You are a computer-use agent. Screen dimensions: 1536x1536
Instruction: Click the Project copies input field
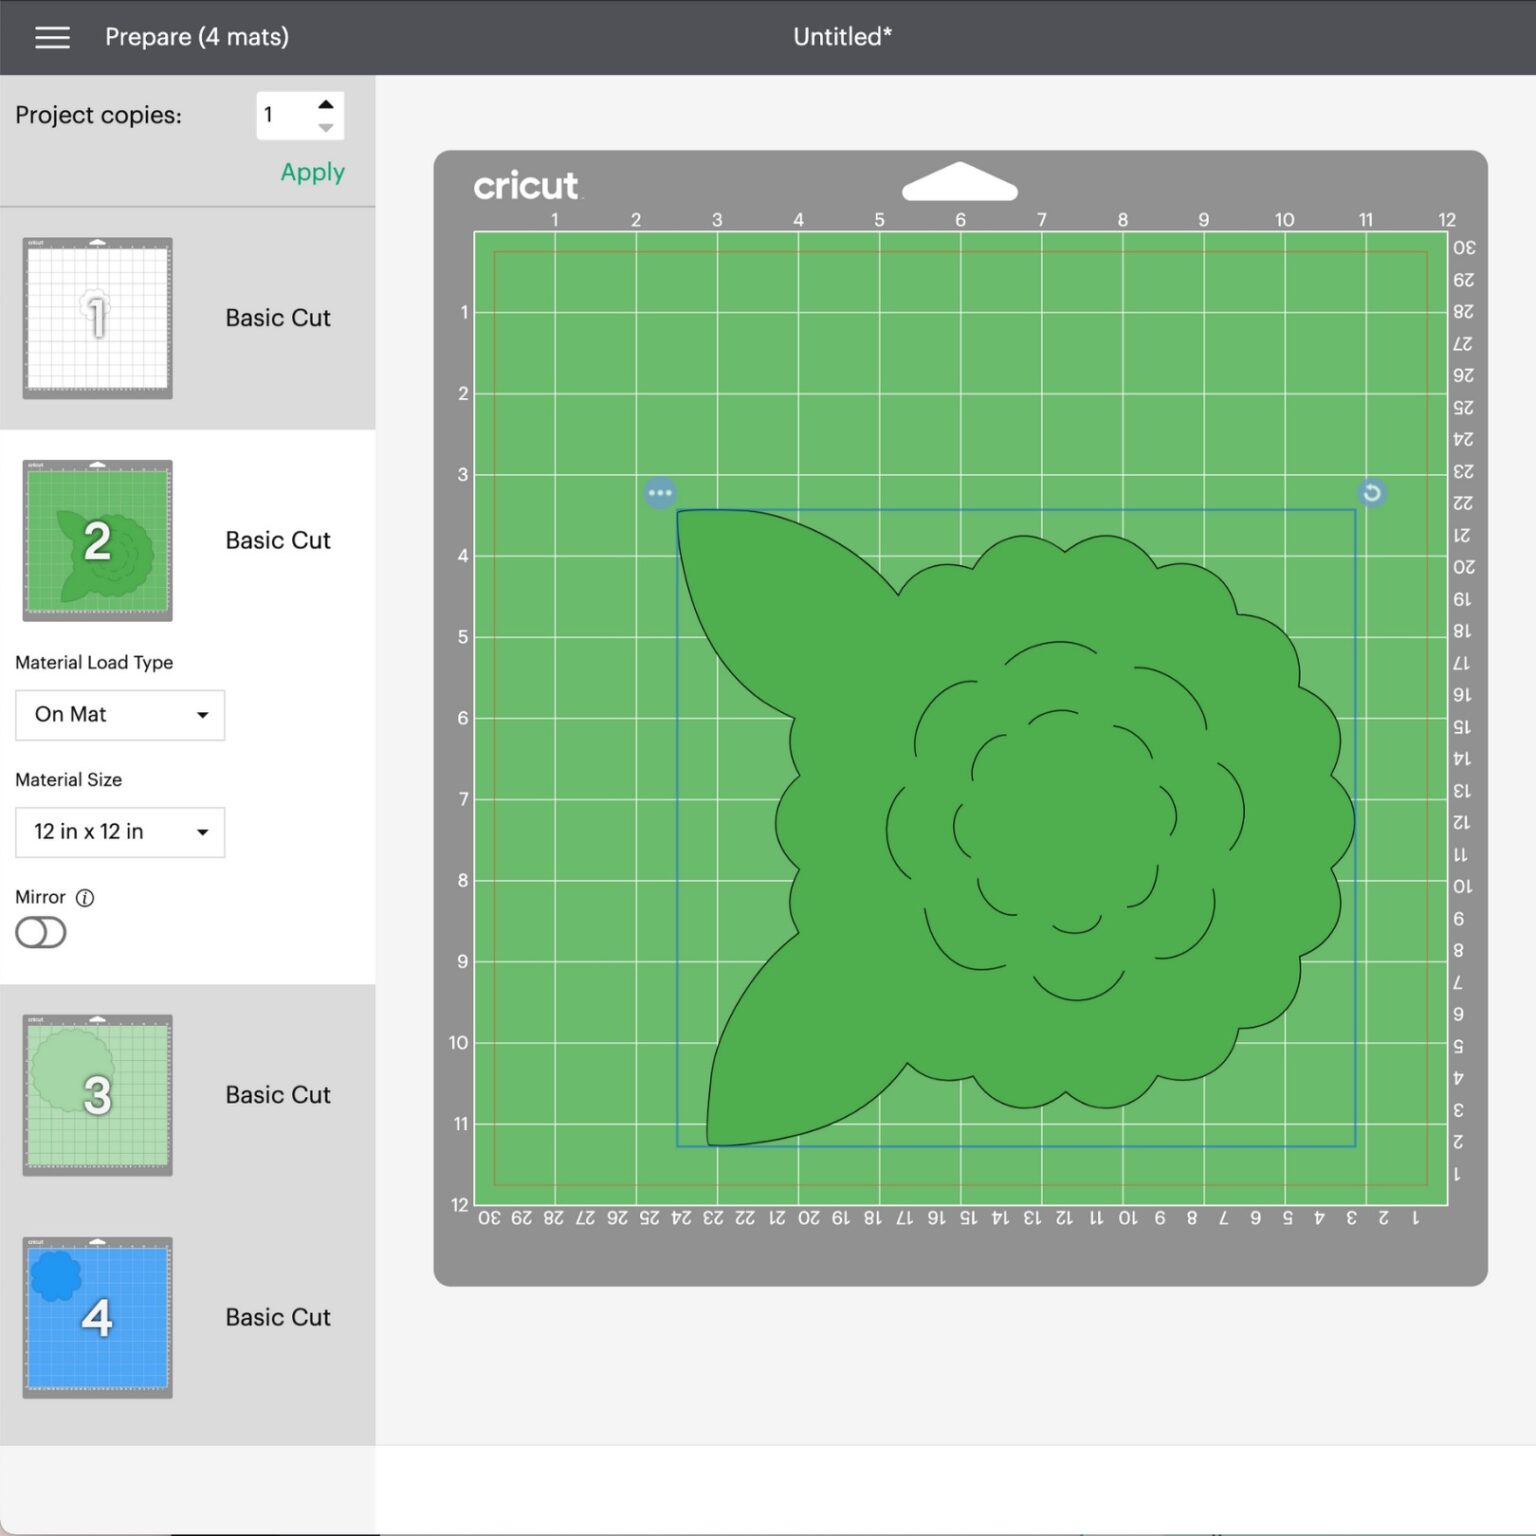pyautogui.click(x=285, y=116)
